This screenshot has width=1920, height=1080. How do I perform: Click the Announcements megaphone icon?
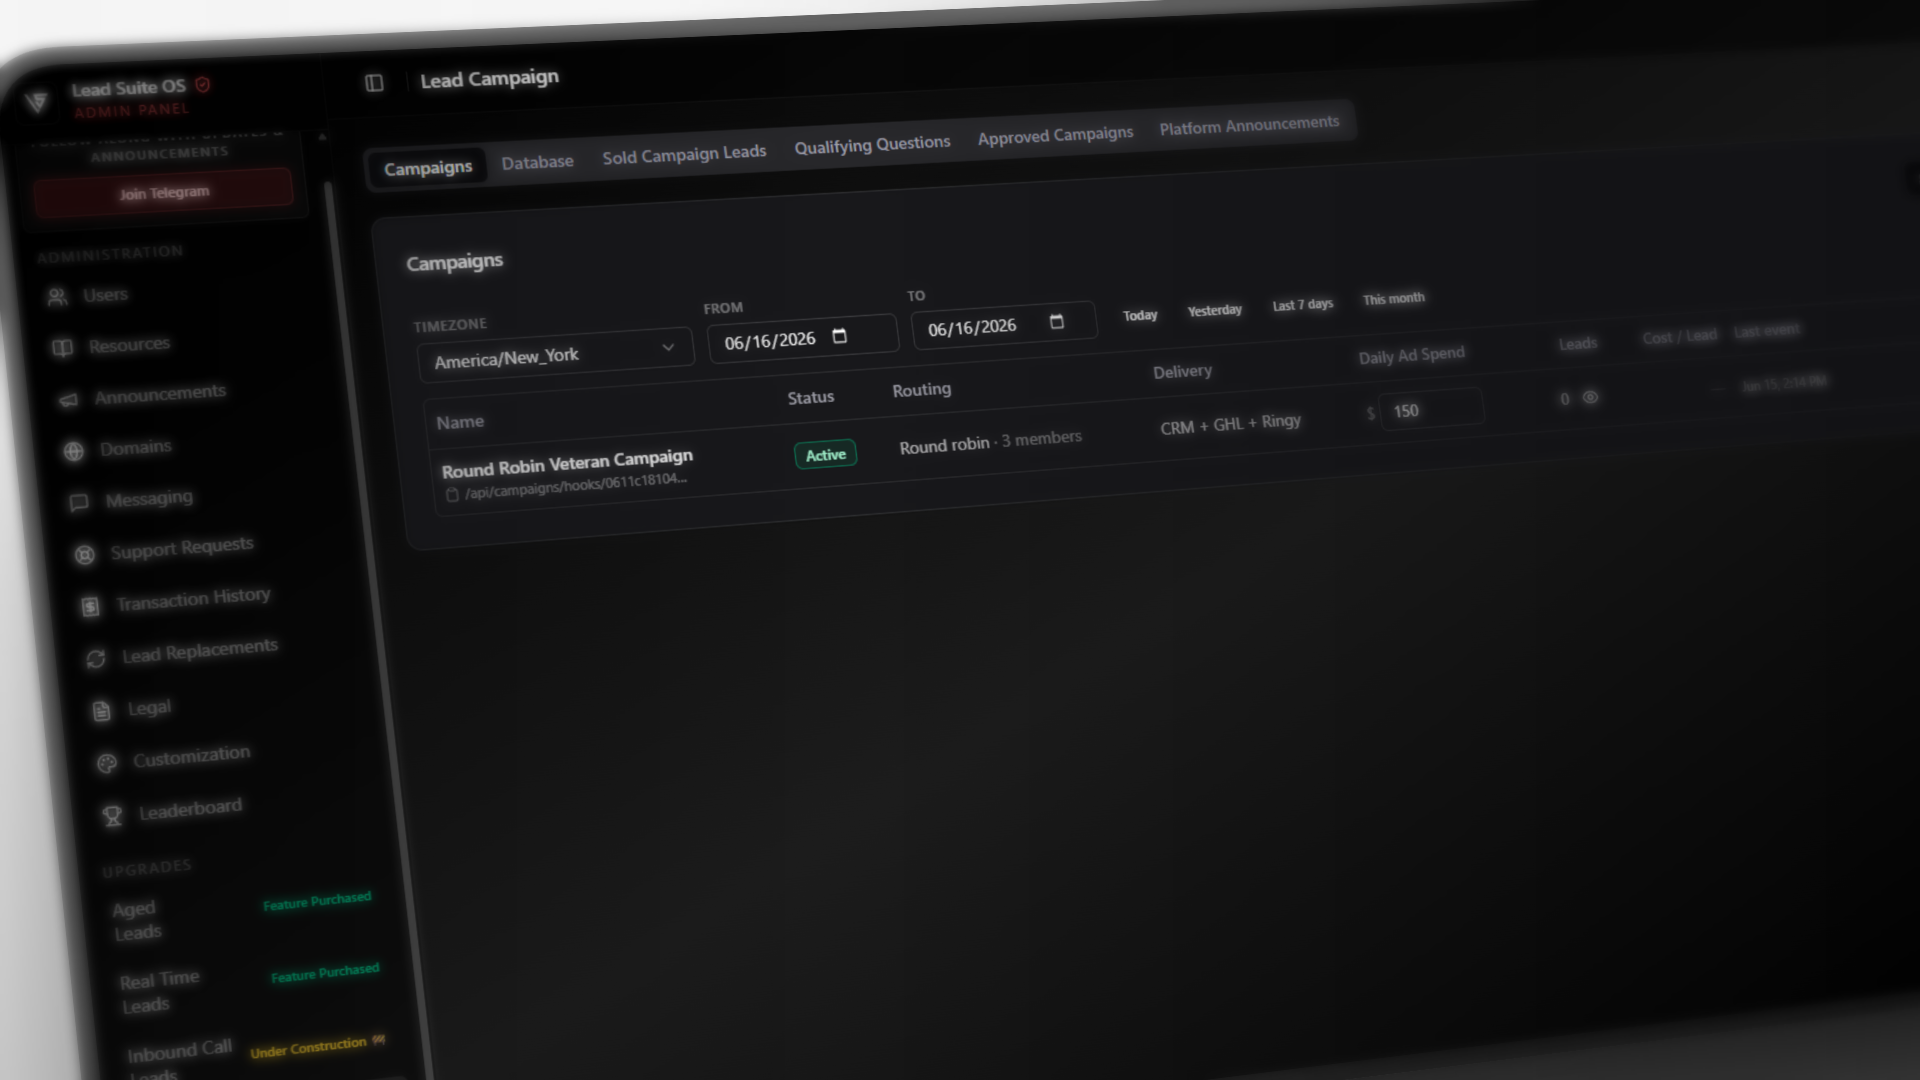(68, 400)
